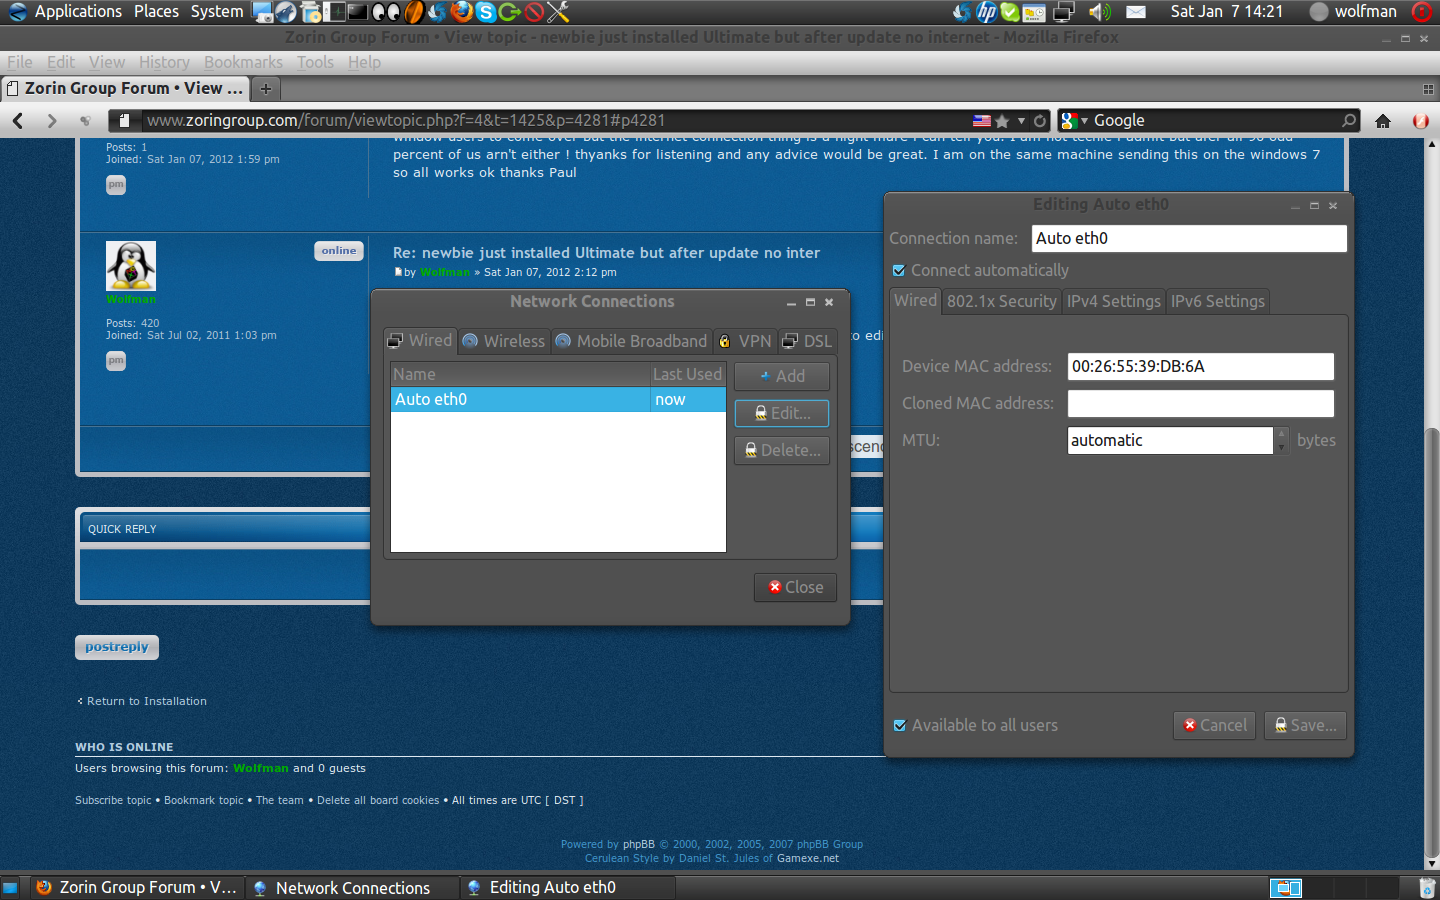The height and width of the screenshot is (900, 1440).
Task: Click the search magnifier in Google search box
Action: click(1349, 120)
